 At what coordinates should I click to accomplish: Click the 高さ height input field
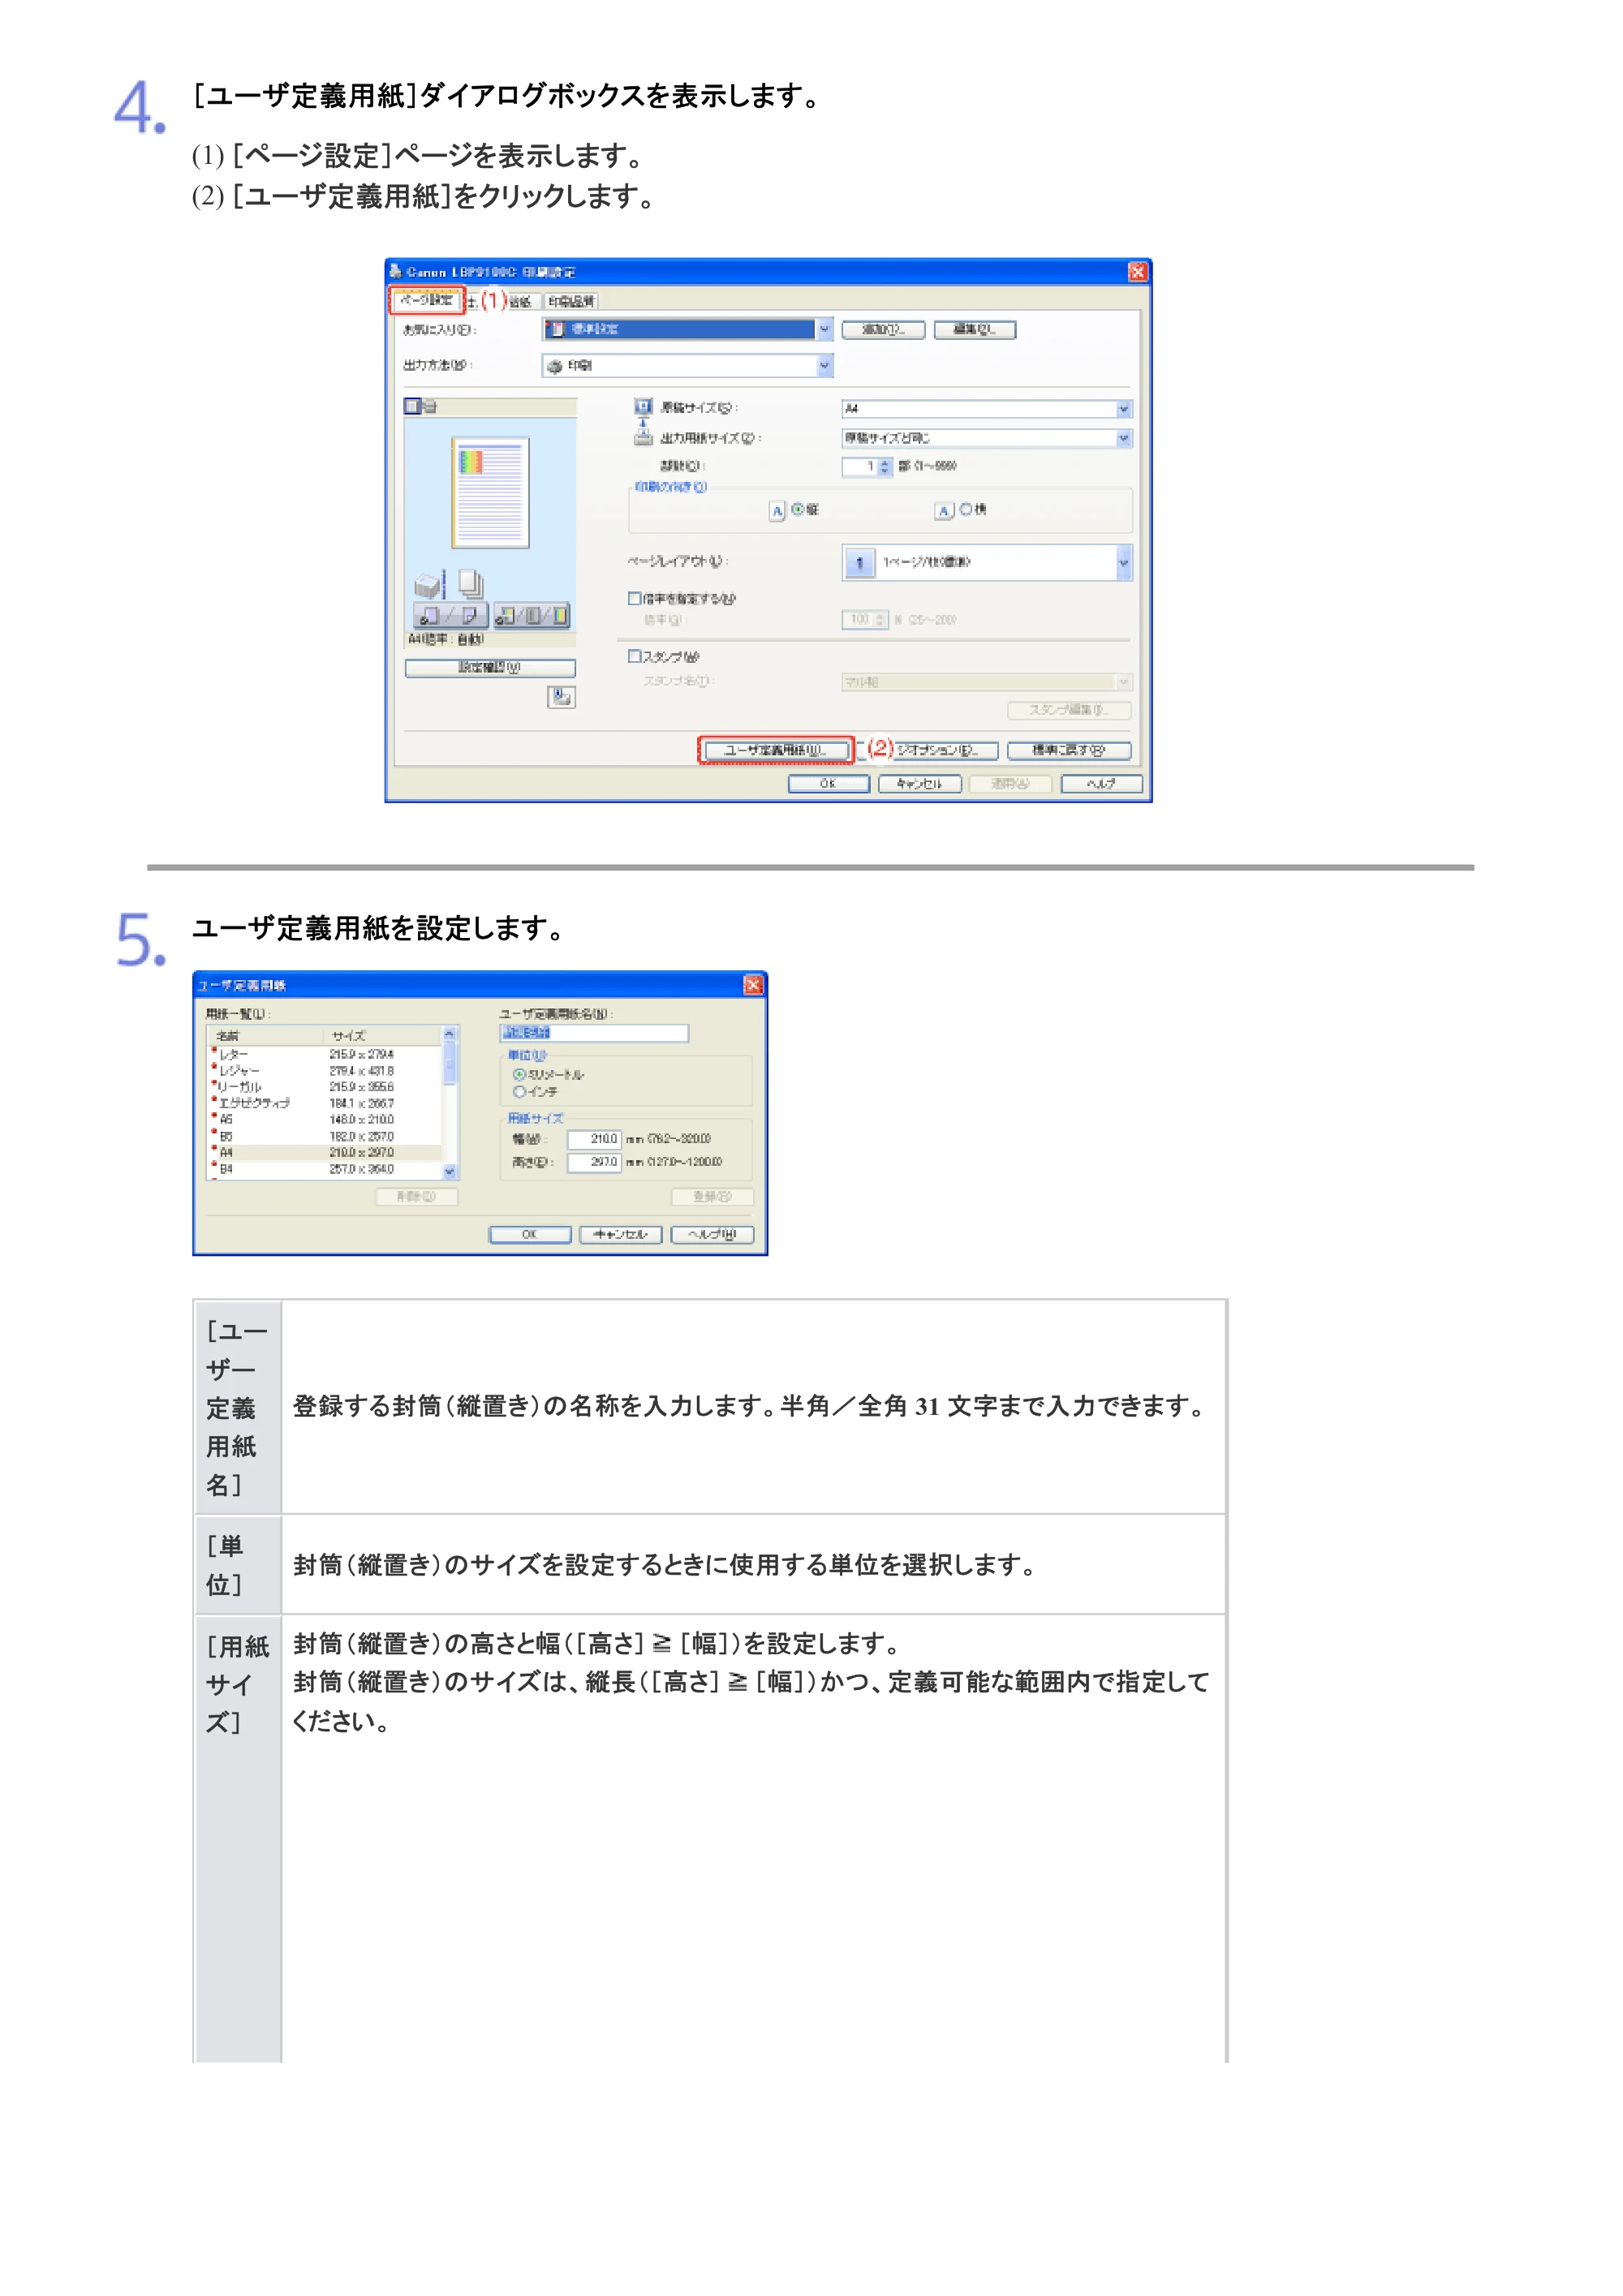coord(594,1162)
